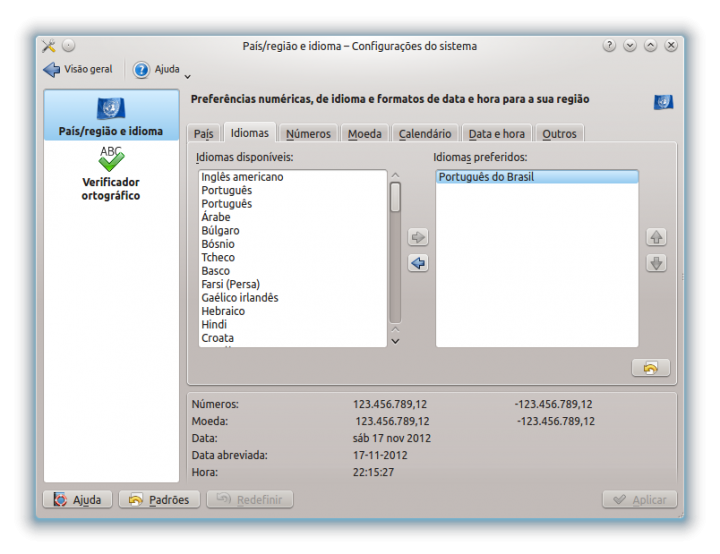Click the restore defaults icon button under preferred list
720x554 pixels.
(x=651, y=368)
